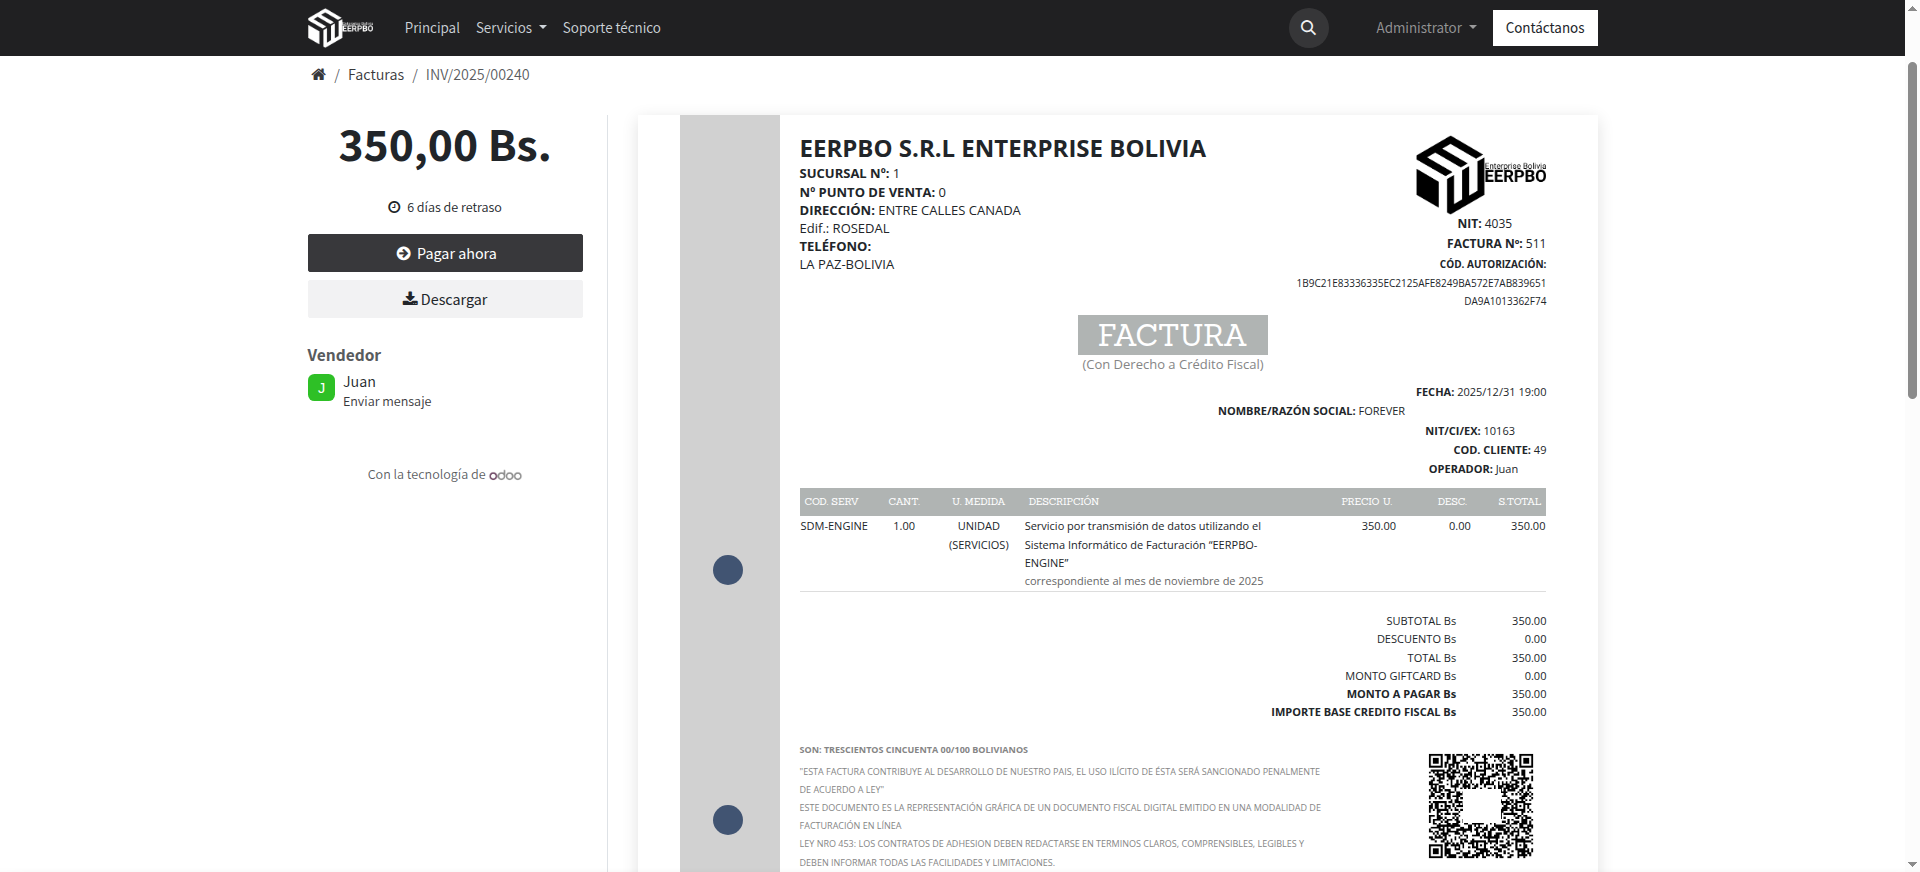This screenshot has width=1920, height=872.
Task: Click the EERPBO logo in navbar
Action: click(340, 28)
